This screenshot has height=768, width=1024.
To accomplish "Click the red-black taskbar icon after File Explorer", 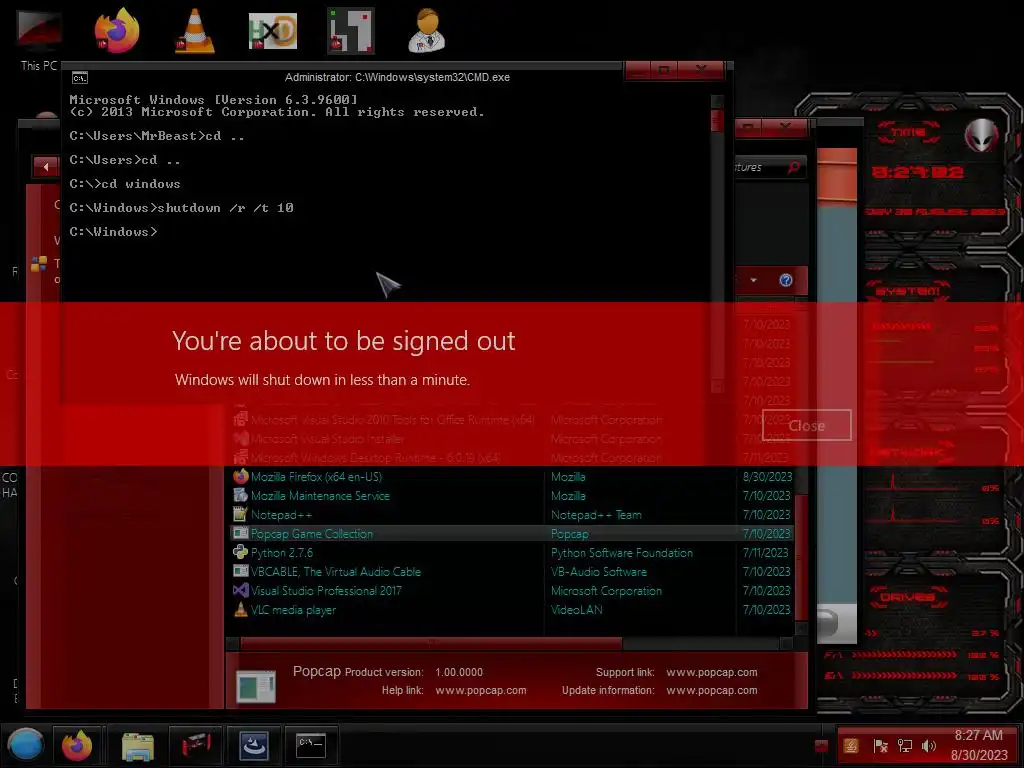I will pos(196,745).
